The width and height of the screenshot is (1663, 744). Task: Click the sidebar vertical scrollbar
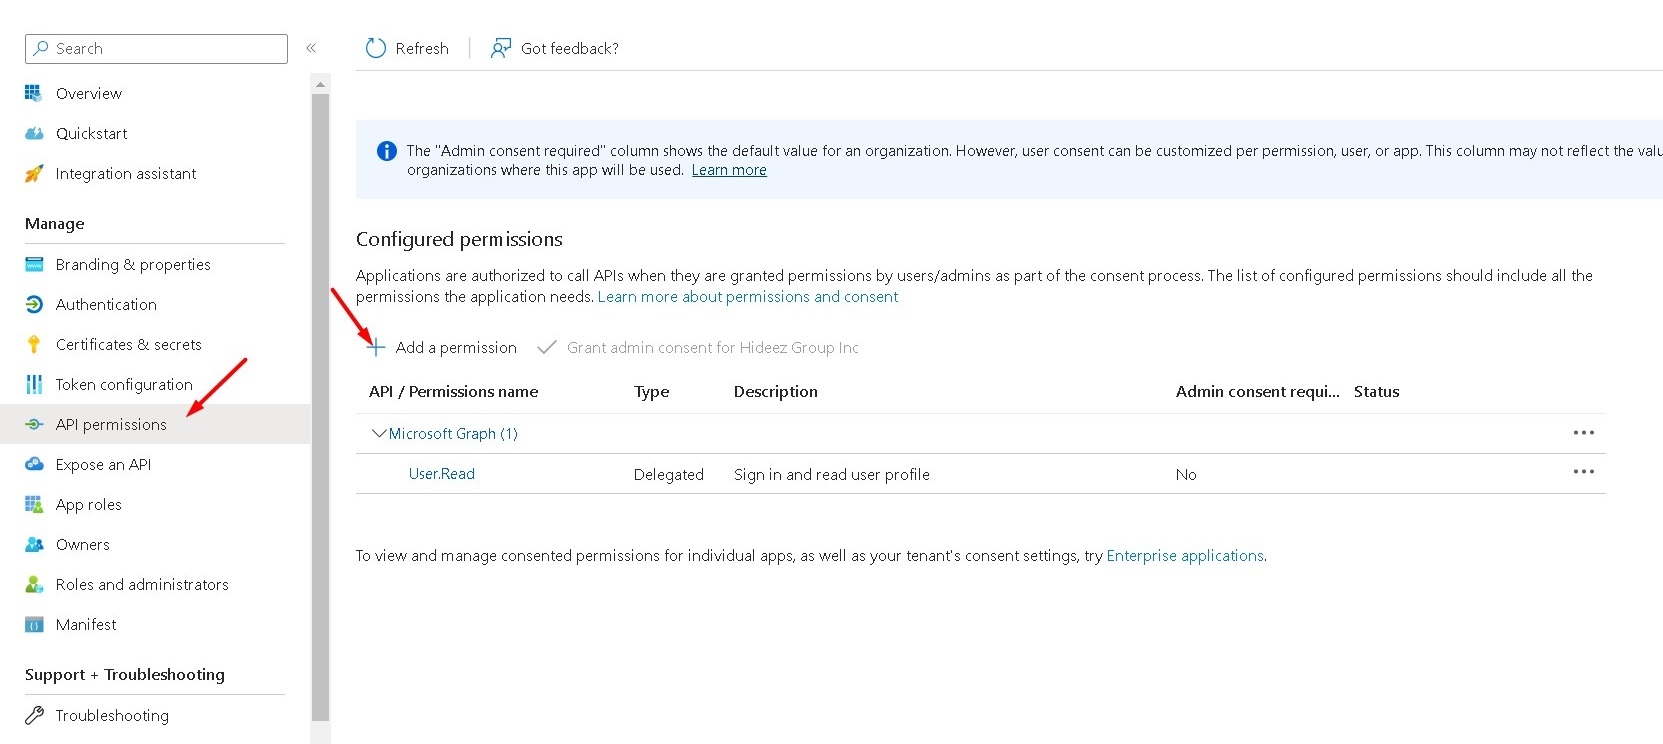coord(320,400)
